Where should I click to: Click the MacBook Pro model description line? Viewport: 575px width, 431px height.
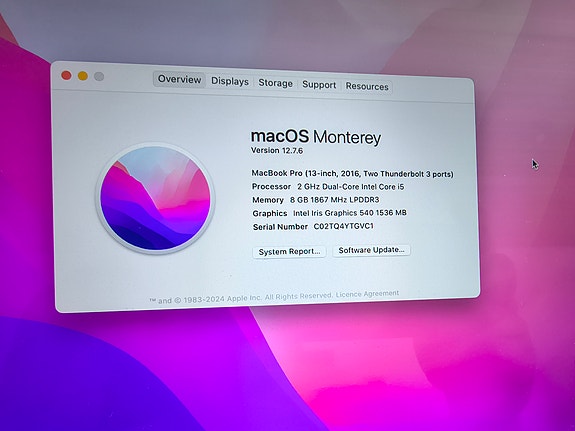point(352,174)
